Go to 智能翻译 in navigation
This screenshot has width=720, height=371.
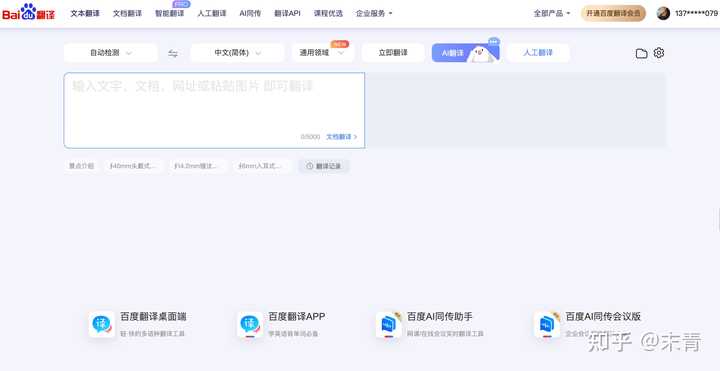(169, 13)
